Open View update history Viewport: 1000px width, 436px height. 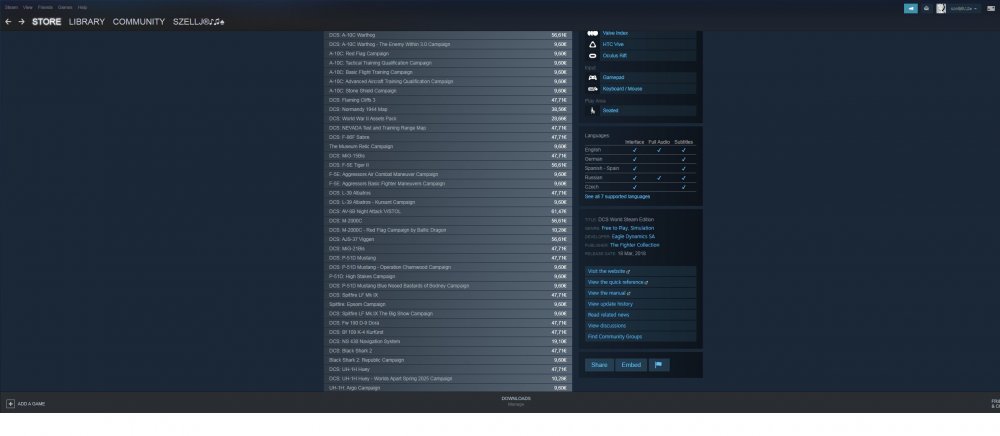coord(640,304)
